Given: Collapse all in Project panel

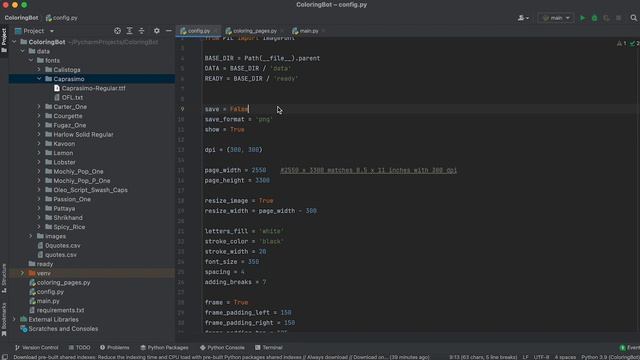Looking at the screenshot, I should [141, 31].
